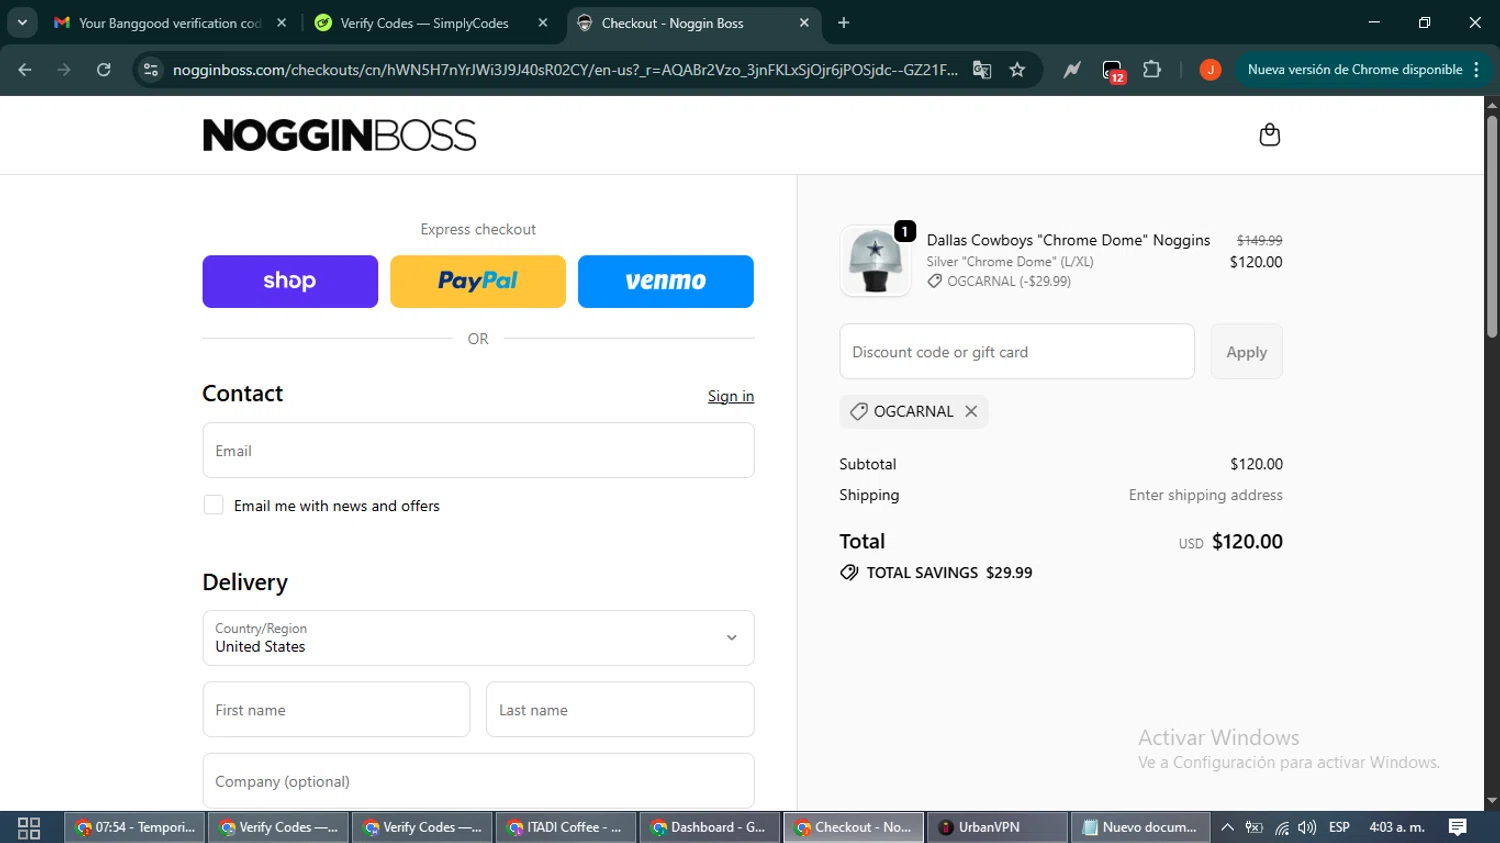Show hidden system tray icons
This screenshot has width=1500, height=843.
(1227, 828)
